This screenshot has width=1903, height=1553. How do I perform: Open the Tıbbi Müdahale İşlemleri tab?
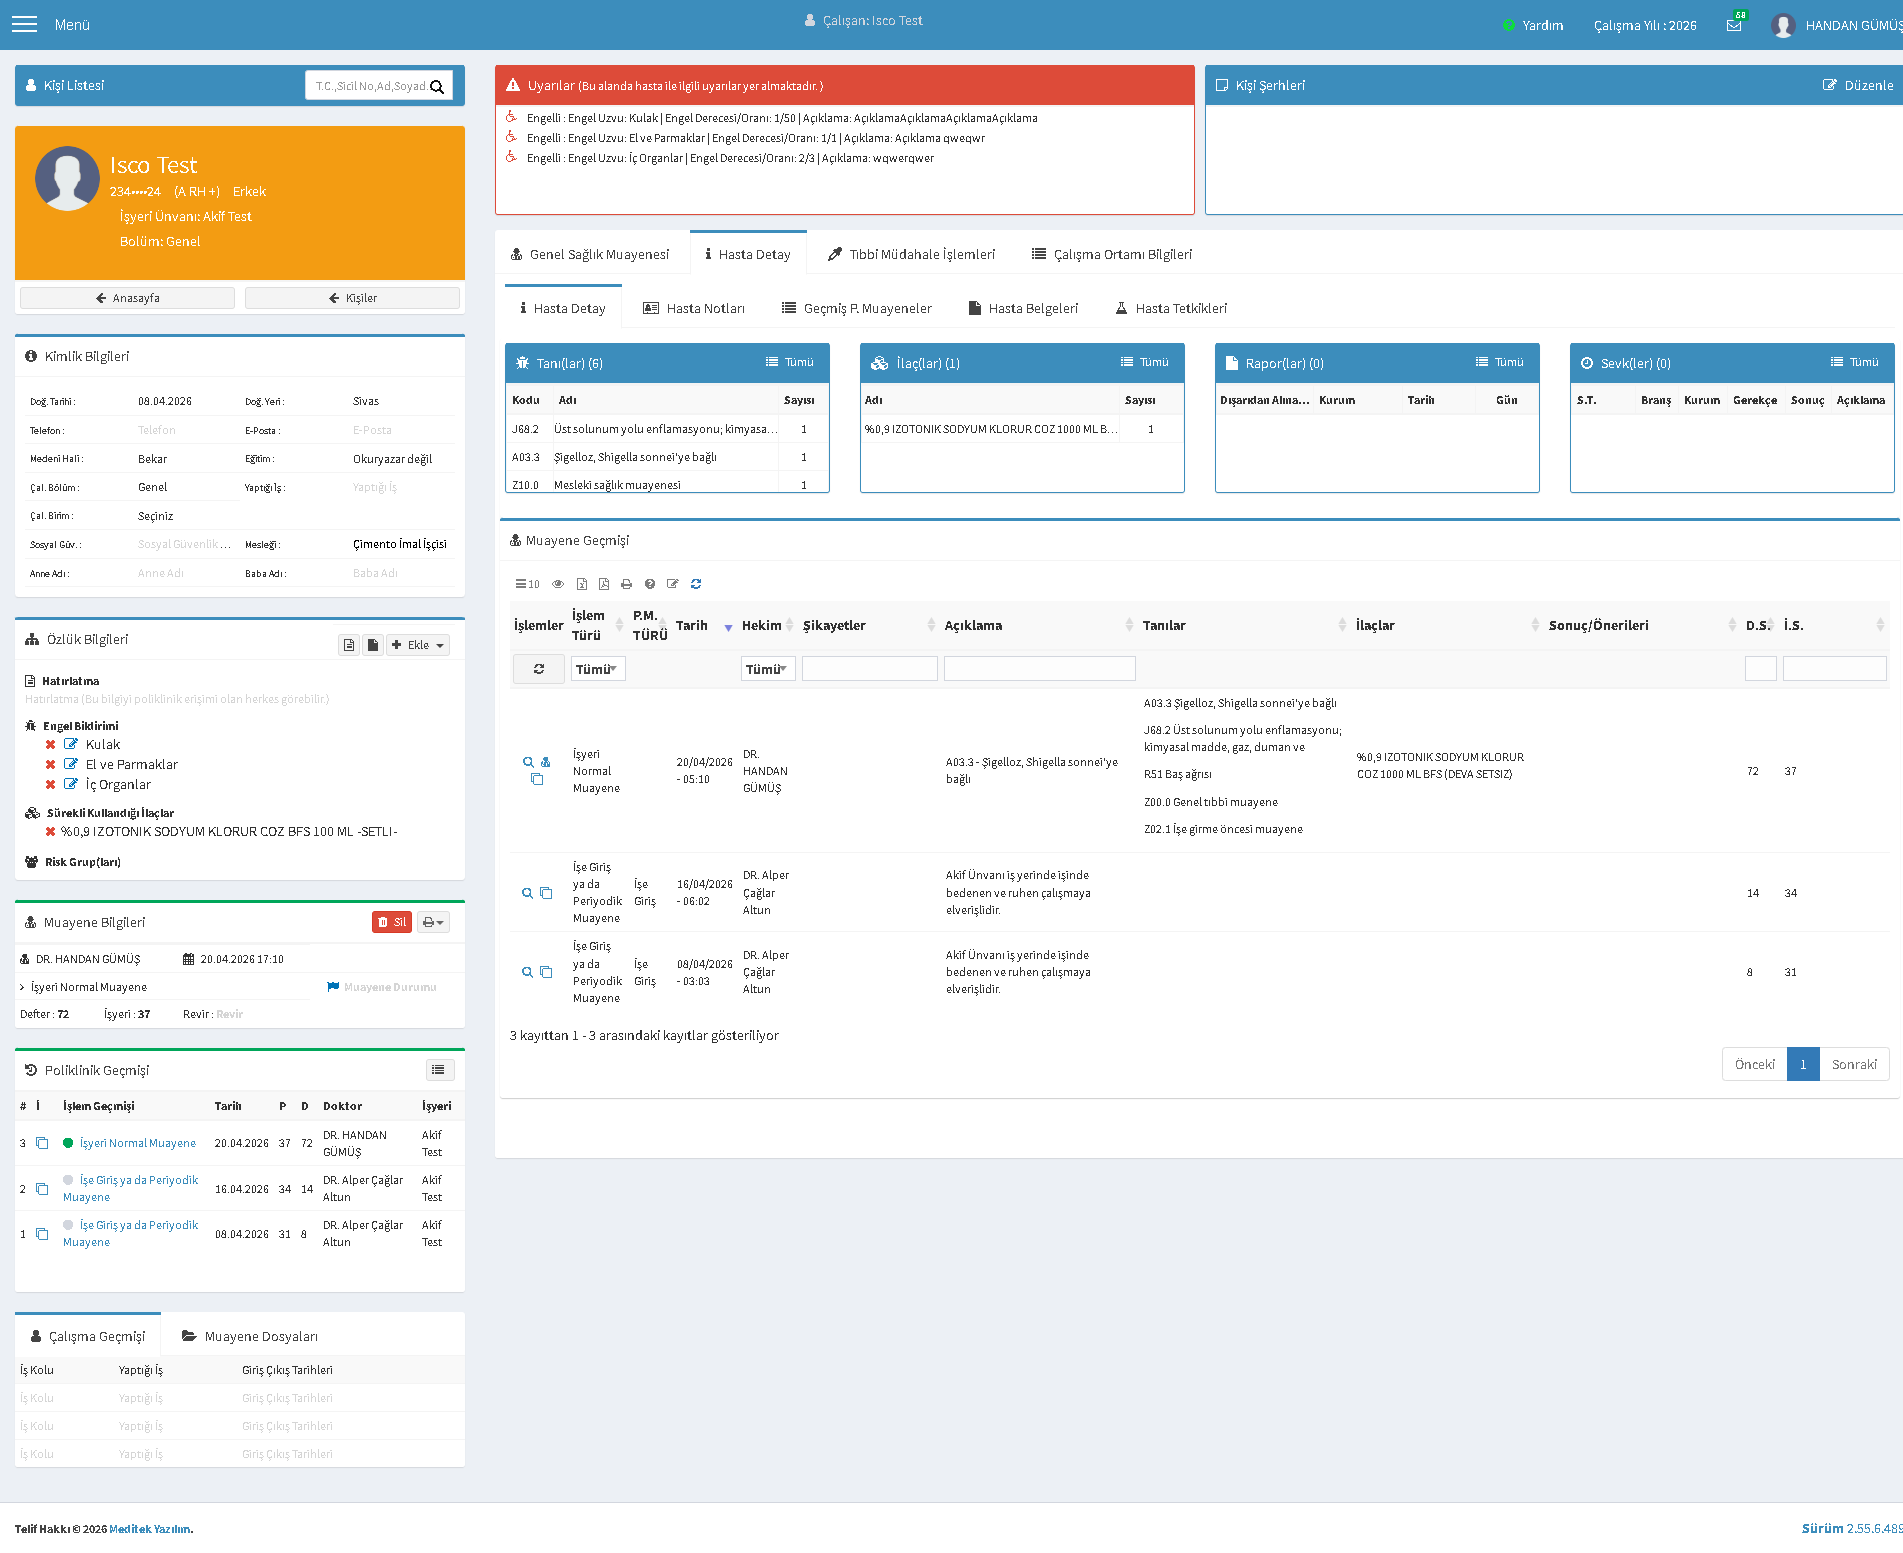pyautogui.click(x=911, y=255)
